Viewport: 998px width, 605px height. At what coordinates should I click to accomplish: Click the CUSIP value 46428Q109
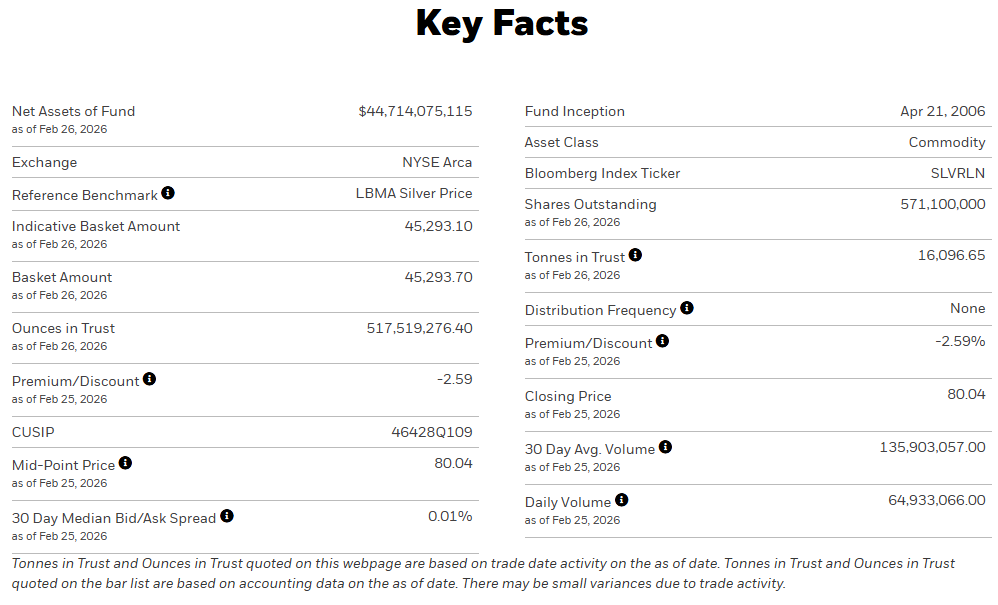tap(431, 432)
